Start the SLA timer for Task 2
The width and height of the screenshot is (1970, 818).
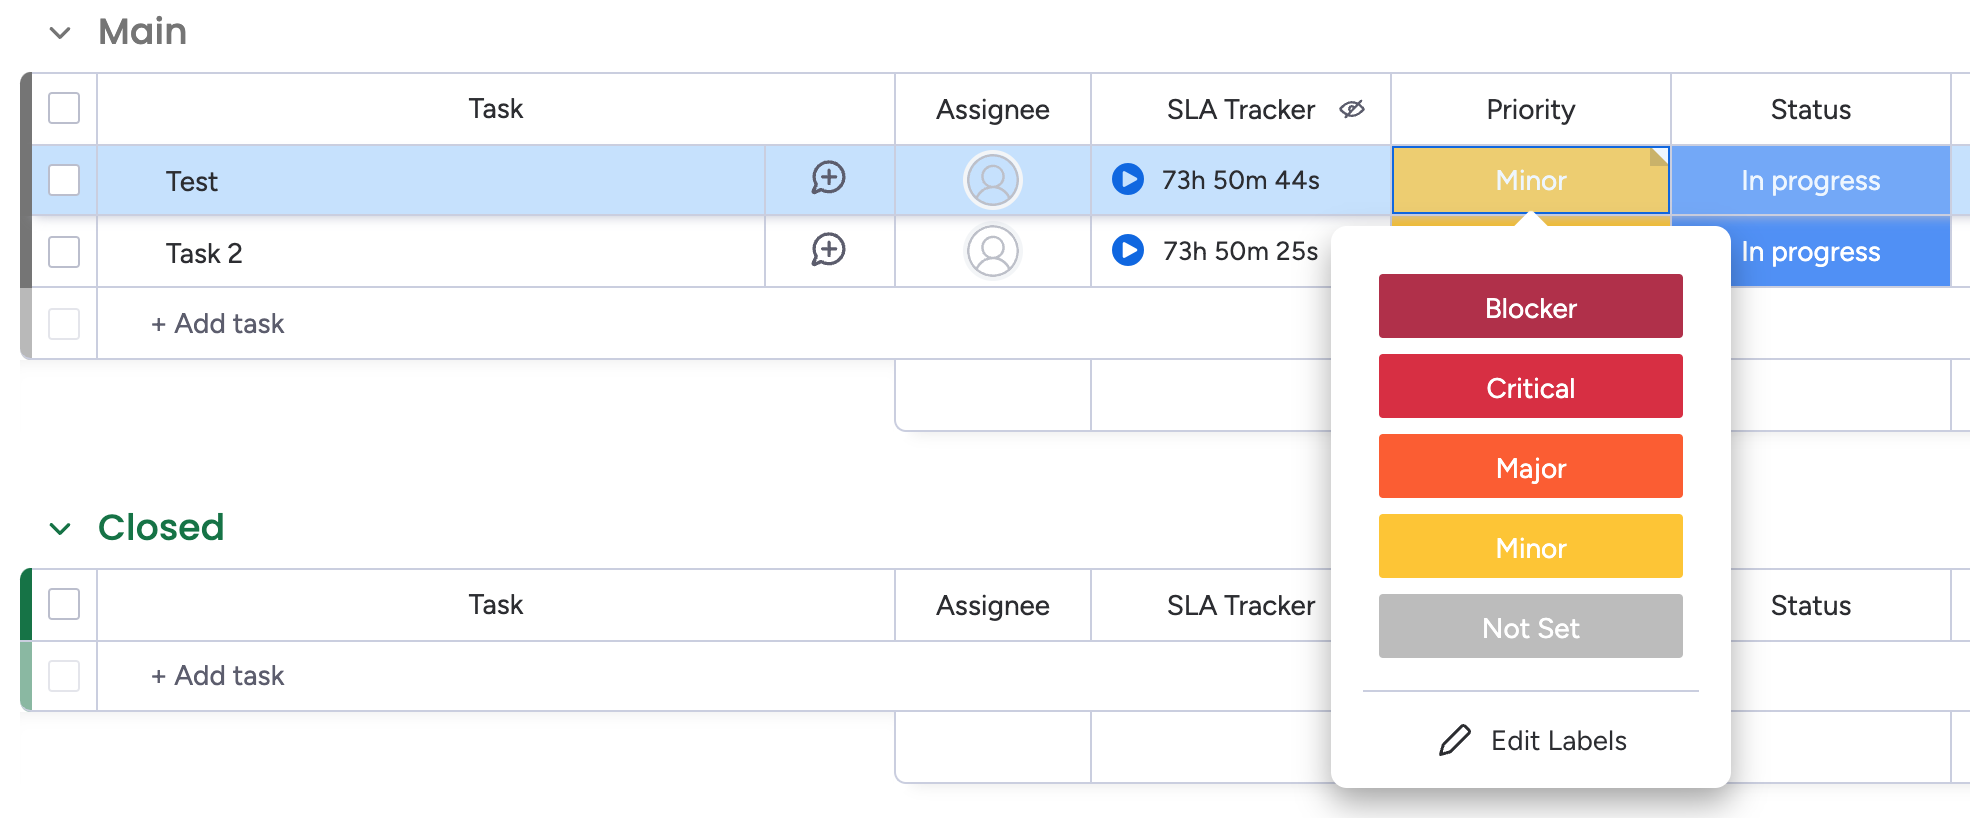[x=1128, y=250]
